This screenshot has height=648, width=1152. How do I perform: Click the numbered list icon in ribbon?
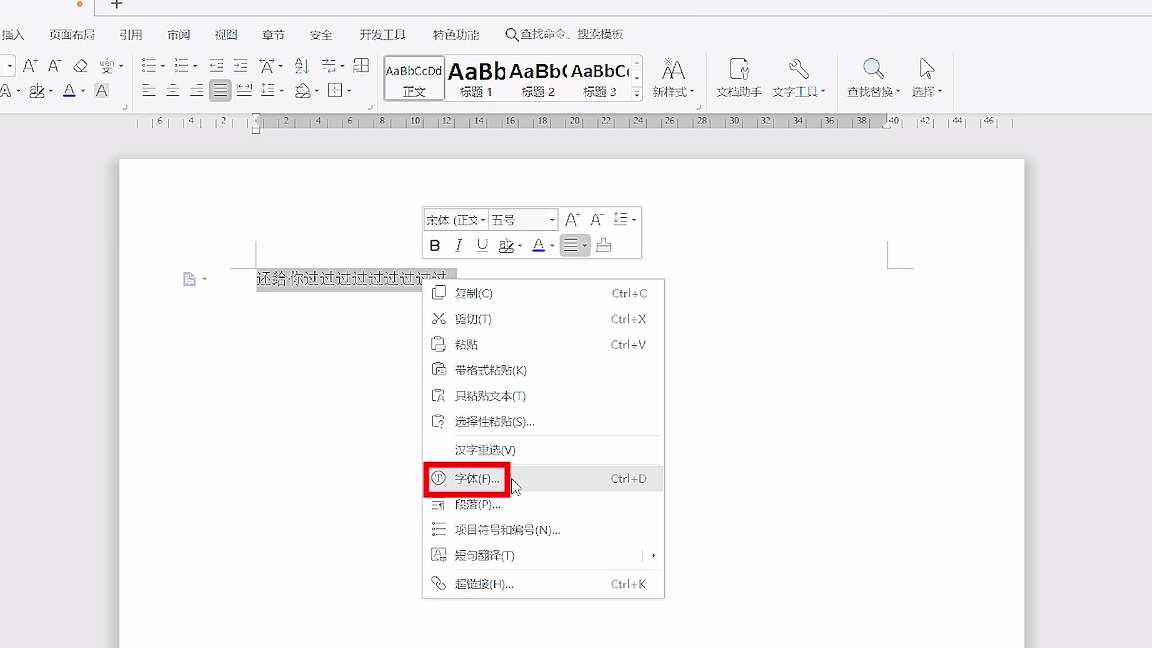[x=181, y=65]
